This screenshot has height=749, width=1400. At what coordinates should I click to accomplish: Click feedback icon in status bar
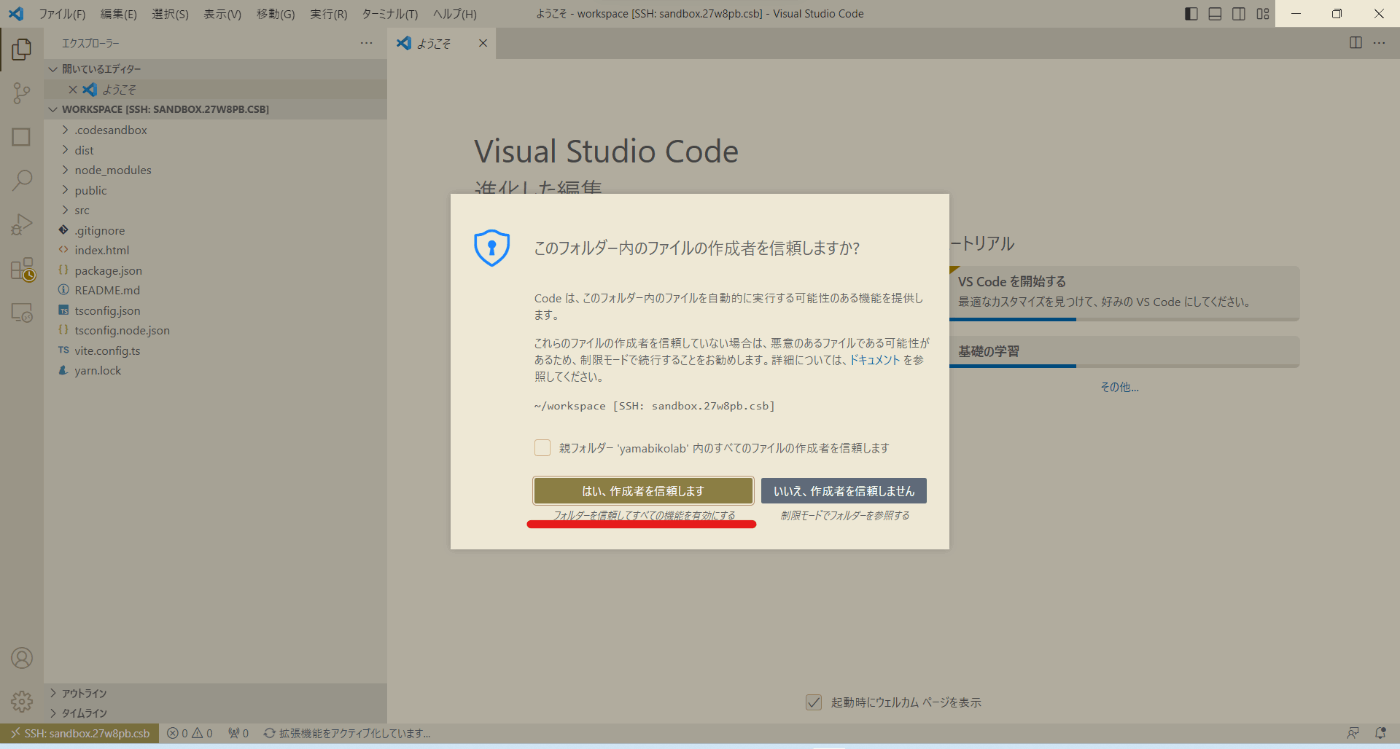point(1353,733)
